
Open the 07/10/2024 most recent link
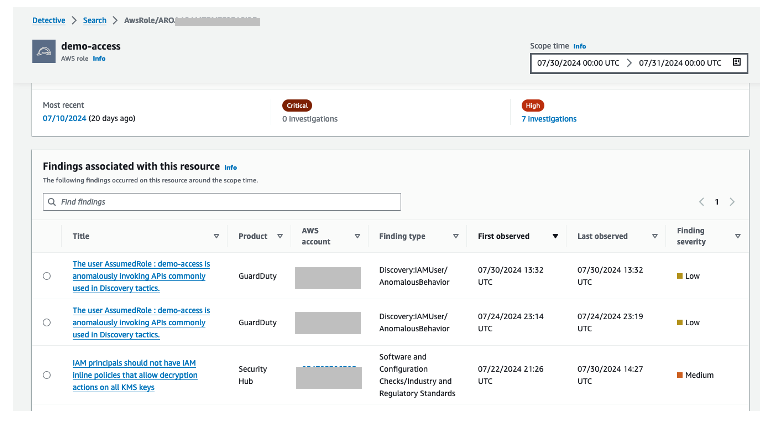coord(64,118)
